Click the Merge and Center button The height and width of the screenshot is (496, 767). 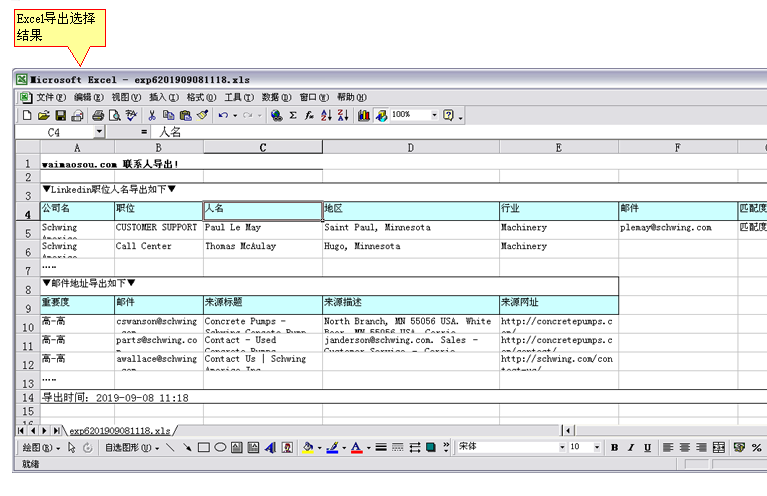click(719, 448)
